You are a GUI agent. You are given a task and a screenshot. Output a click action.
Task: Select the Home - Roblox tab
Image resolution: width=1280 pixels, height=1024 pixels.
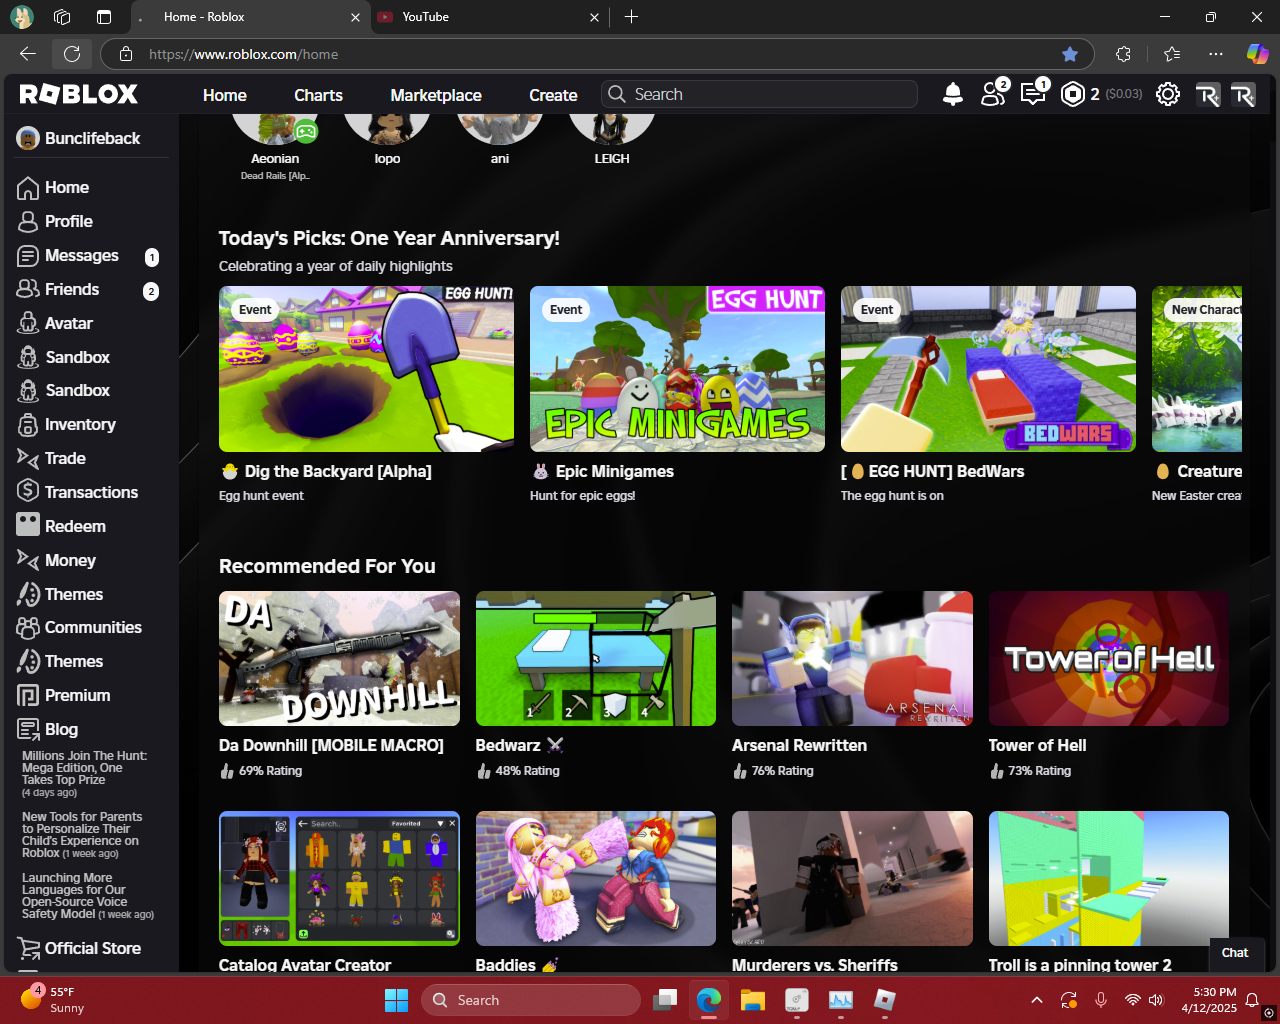point(250,17)
